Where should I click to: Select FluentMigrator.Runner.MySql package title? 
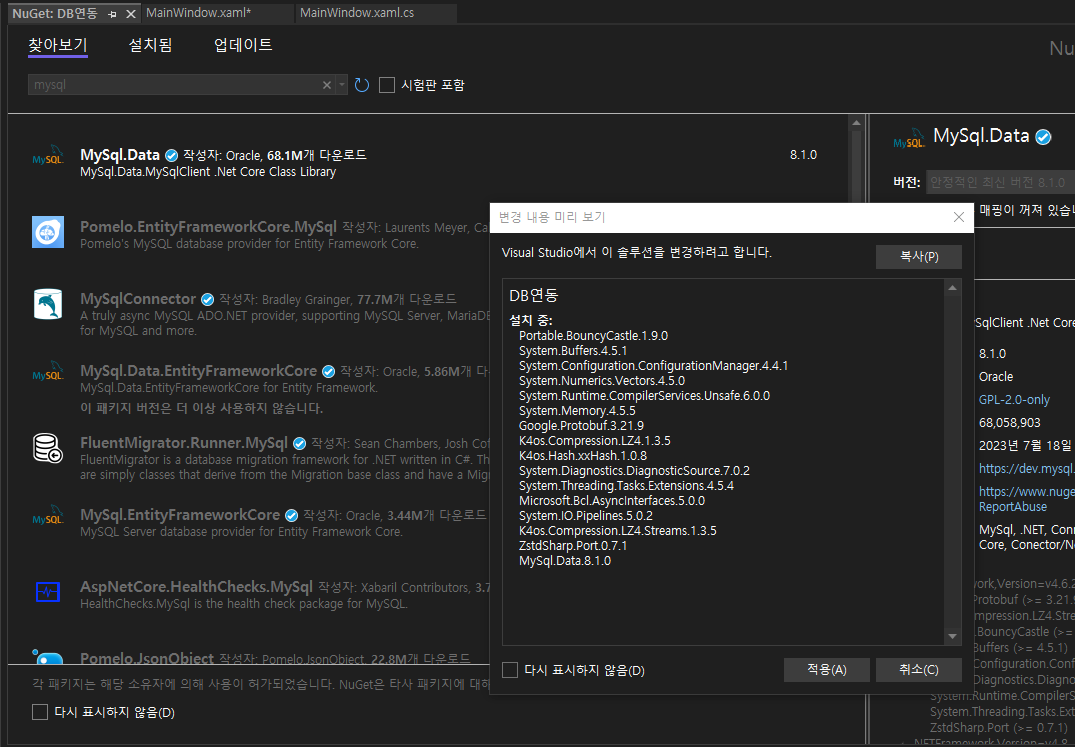(x=184, y=443)
